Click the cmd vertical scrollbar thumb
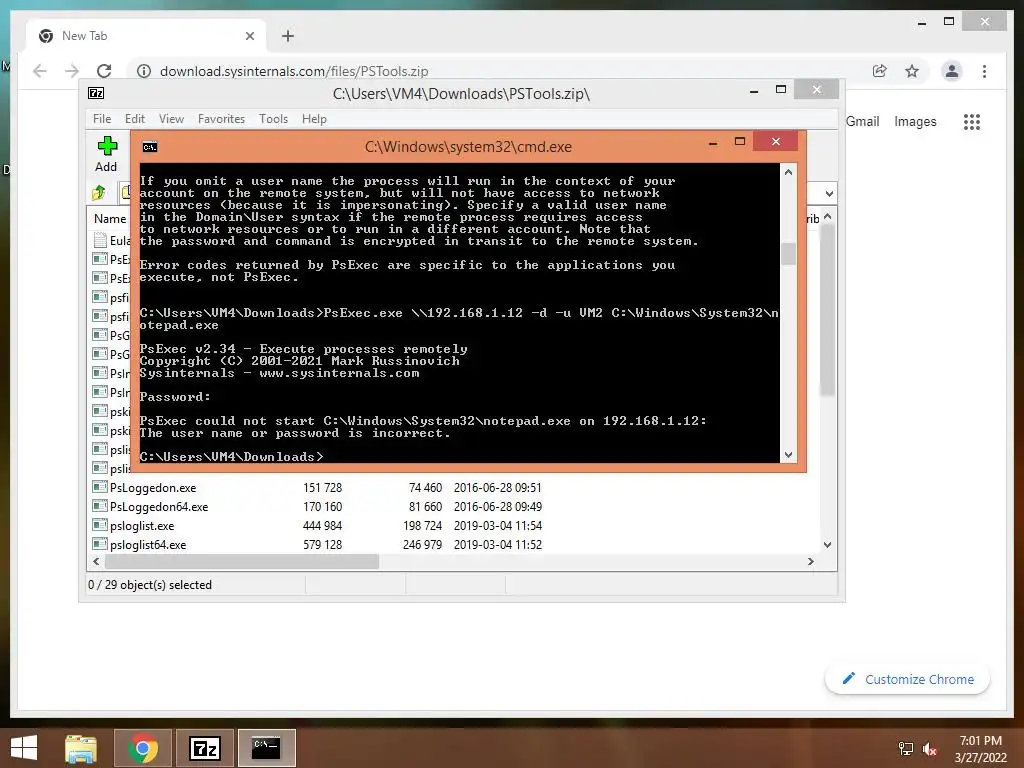The height and width of the screenshot is (768, 1024). (788, 254)
